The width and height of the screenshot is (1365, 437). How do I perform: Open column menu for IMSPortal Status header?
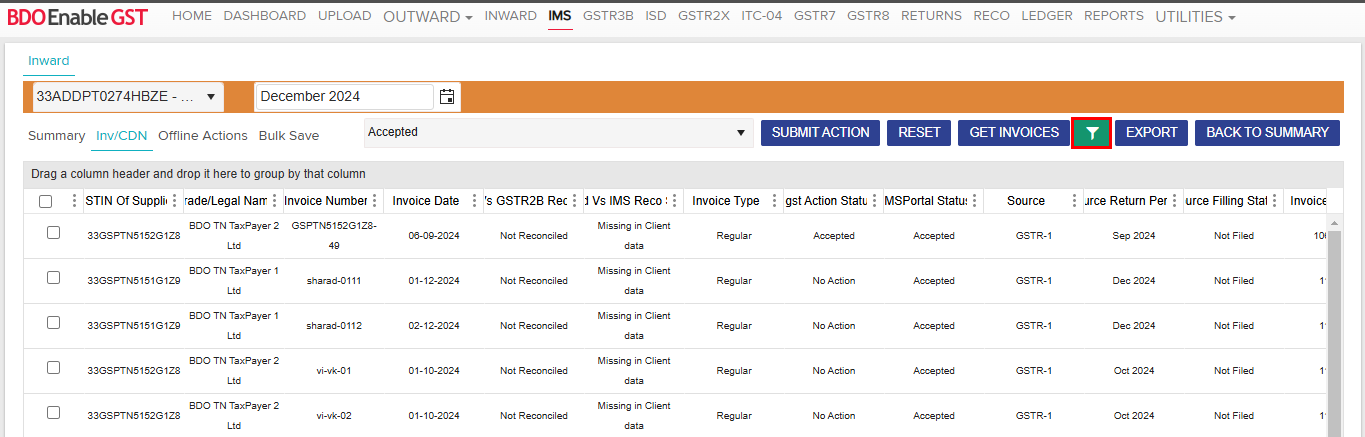click(975, 201)
